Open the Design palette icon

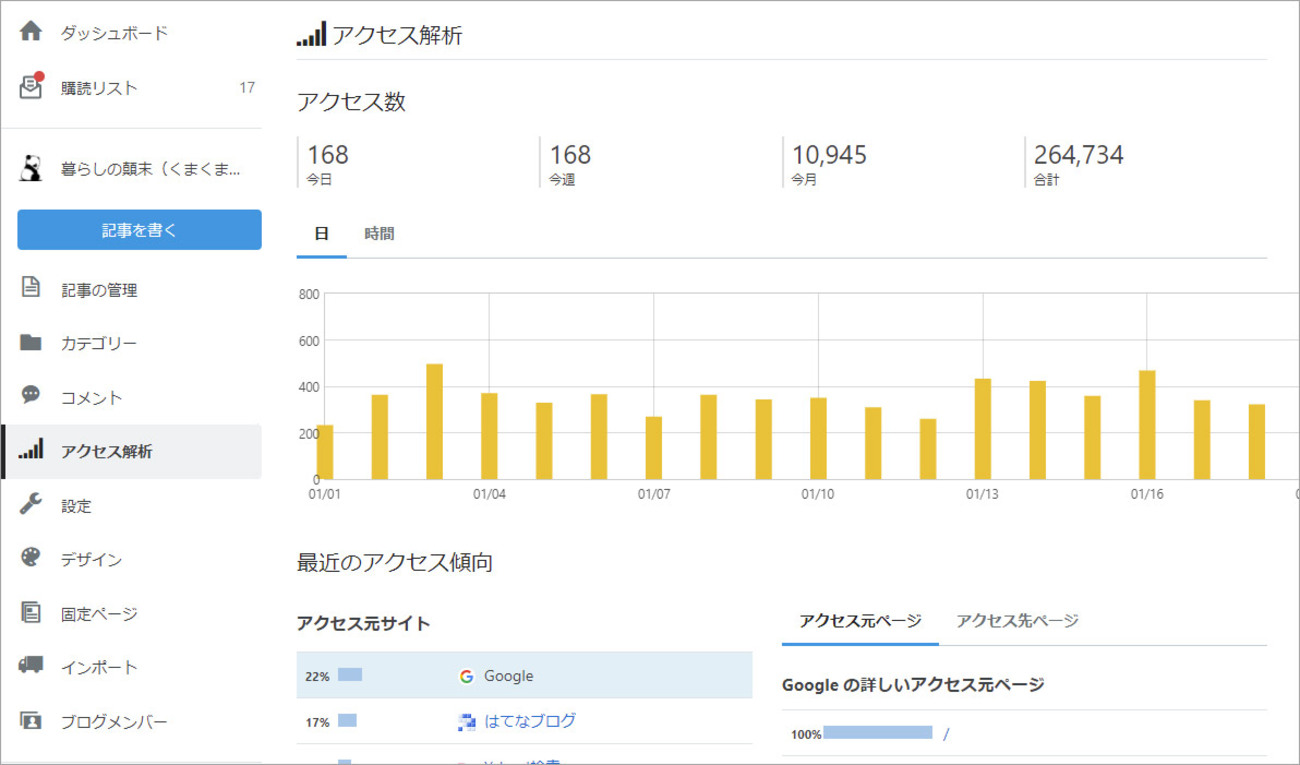tap(31, 558)
